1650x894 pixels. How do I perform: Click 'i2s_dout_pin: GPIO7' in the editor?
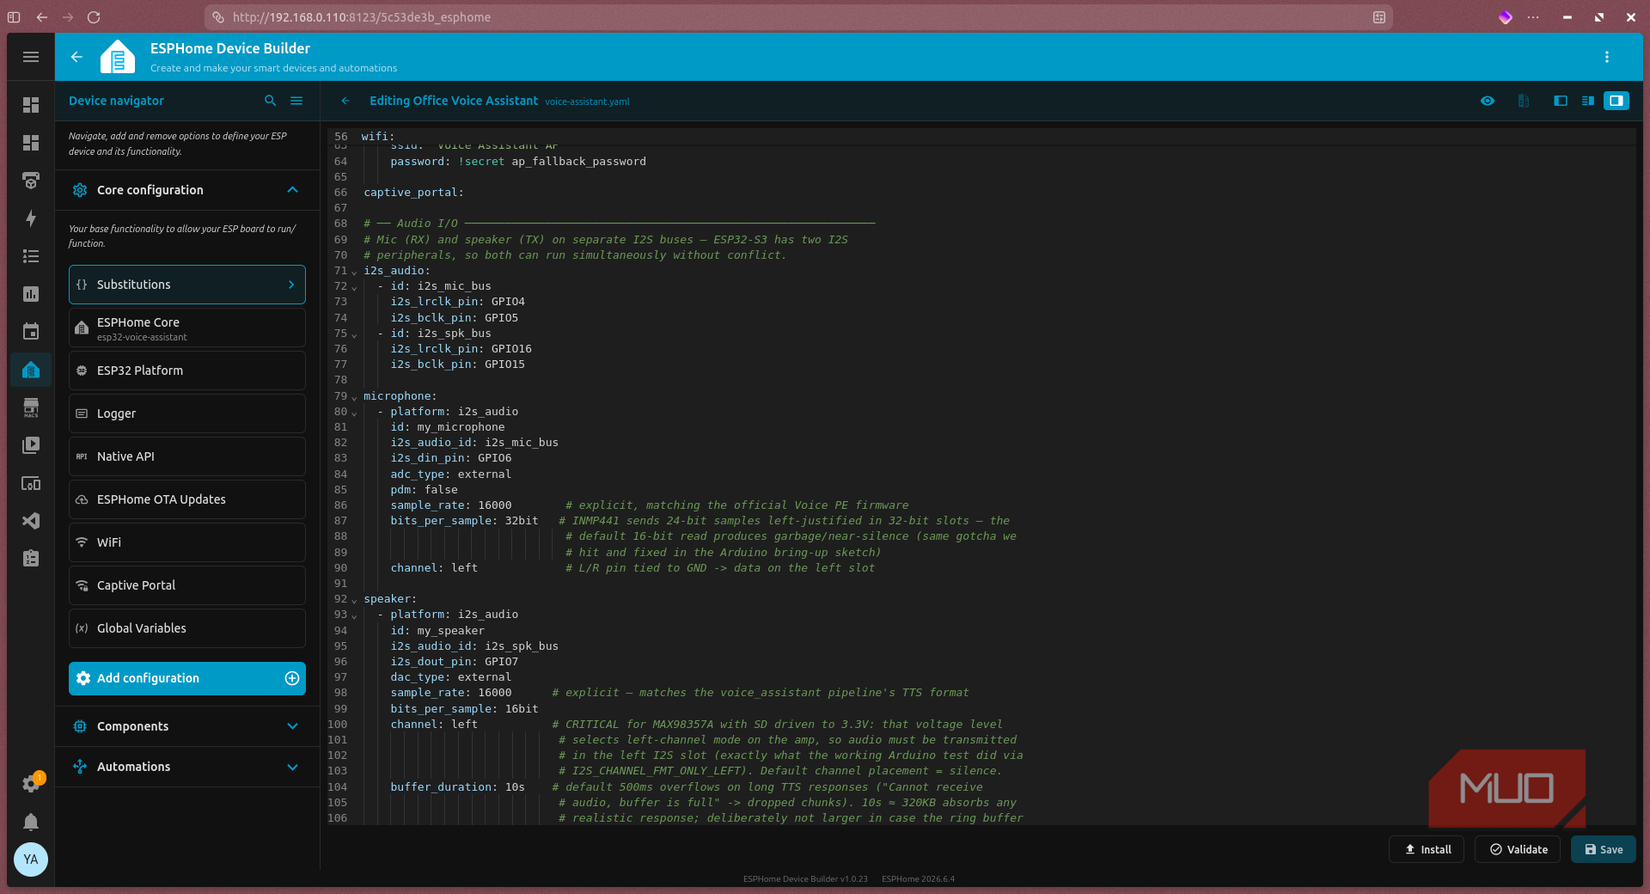tap(454, 662)
